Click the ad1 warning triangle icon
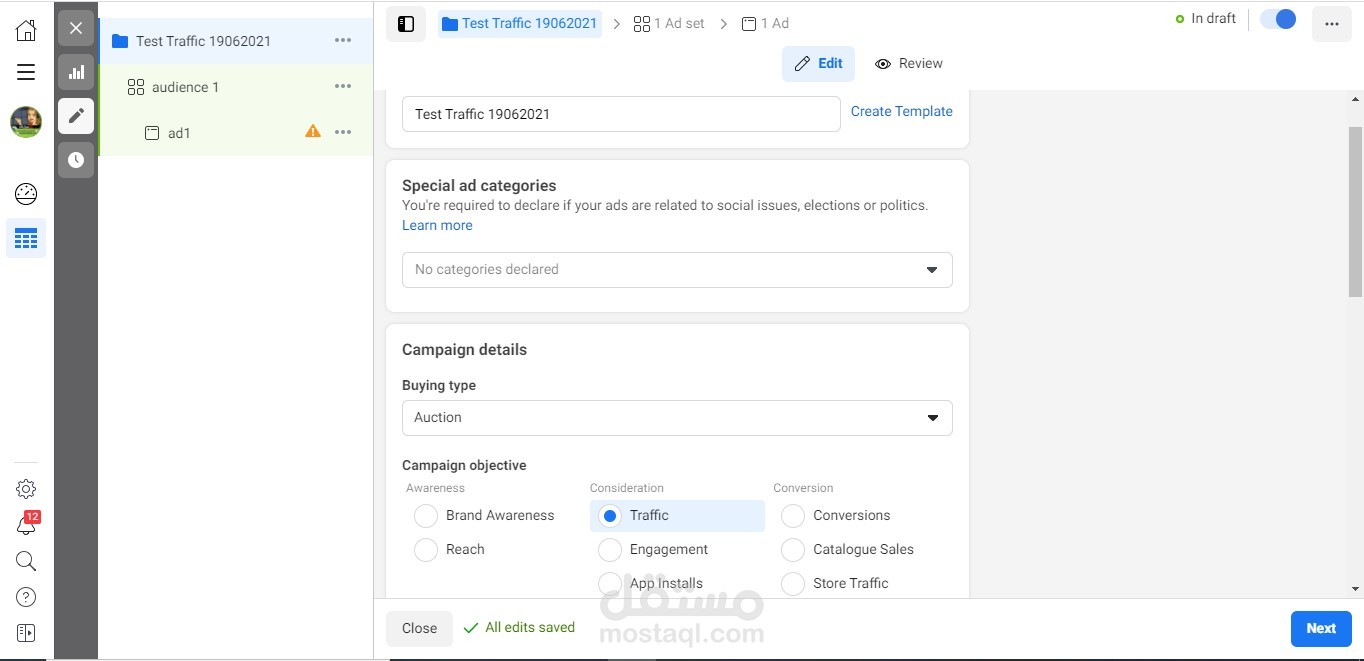This screenshot has width=1364, height=661. [313, 131]
